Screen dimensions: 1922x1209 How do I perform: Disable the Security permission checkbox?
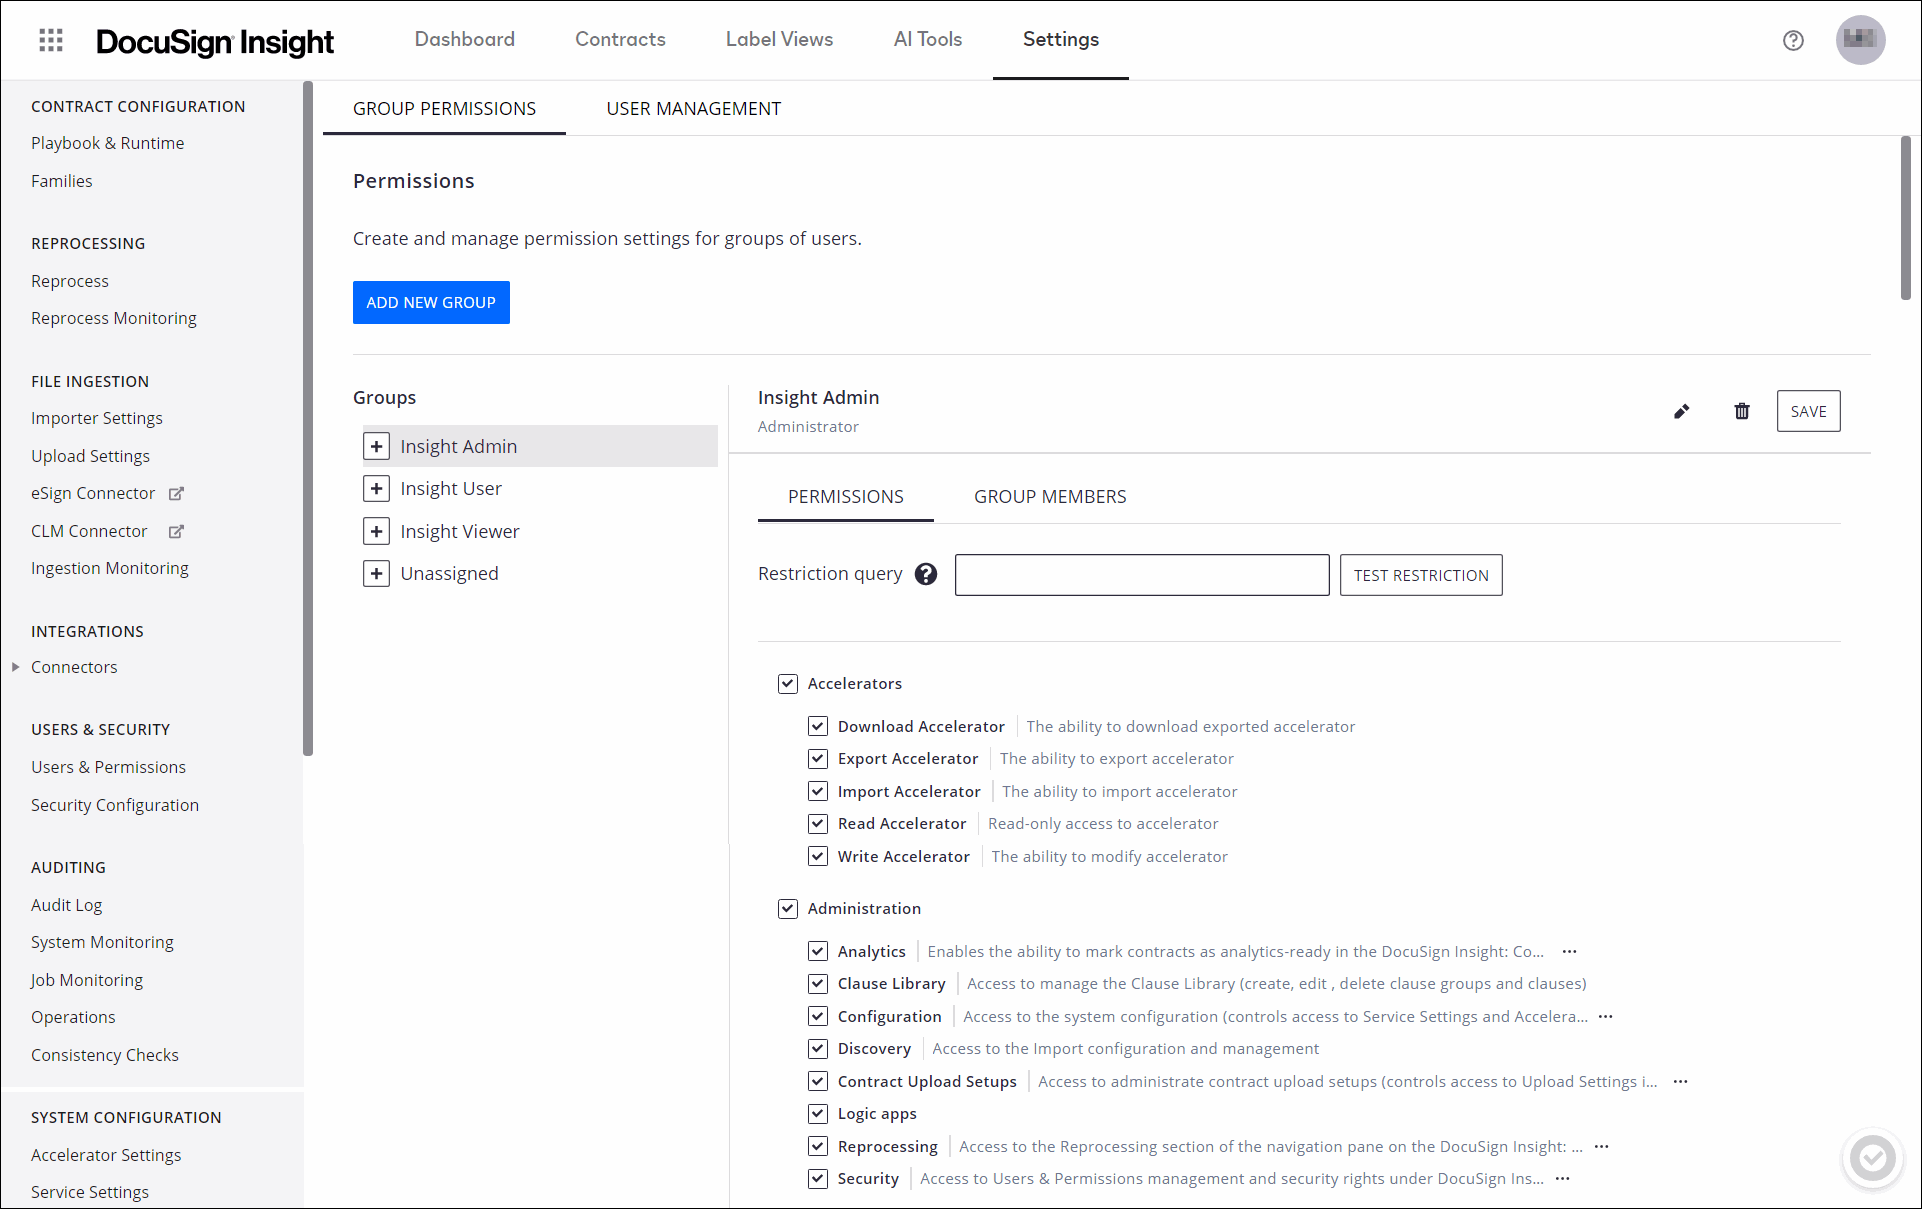(818, 1178)
